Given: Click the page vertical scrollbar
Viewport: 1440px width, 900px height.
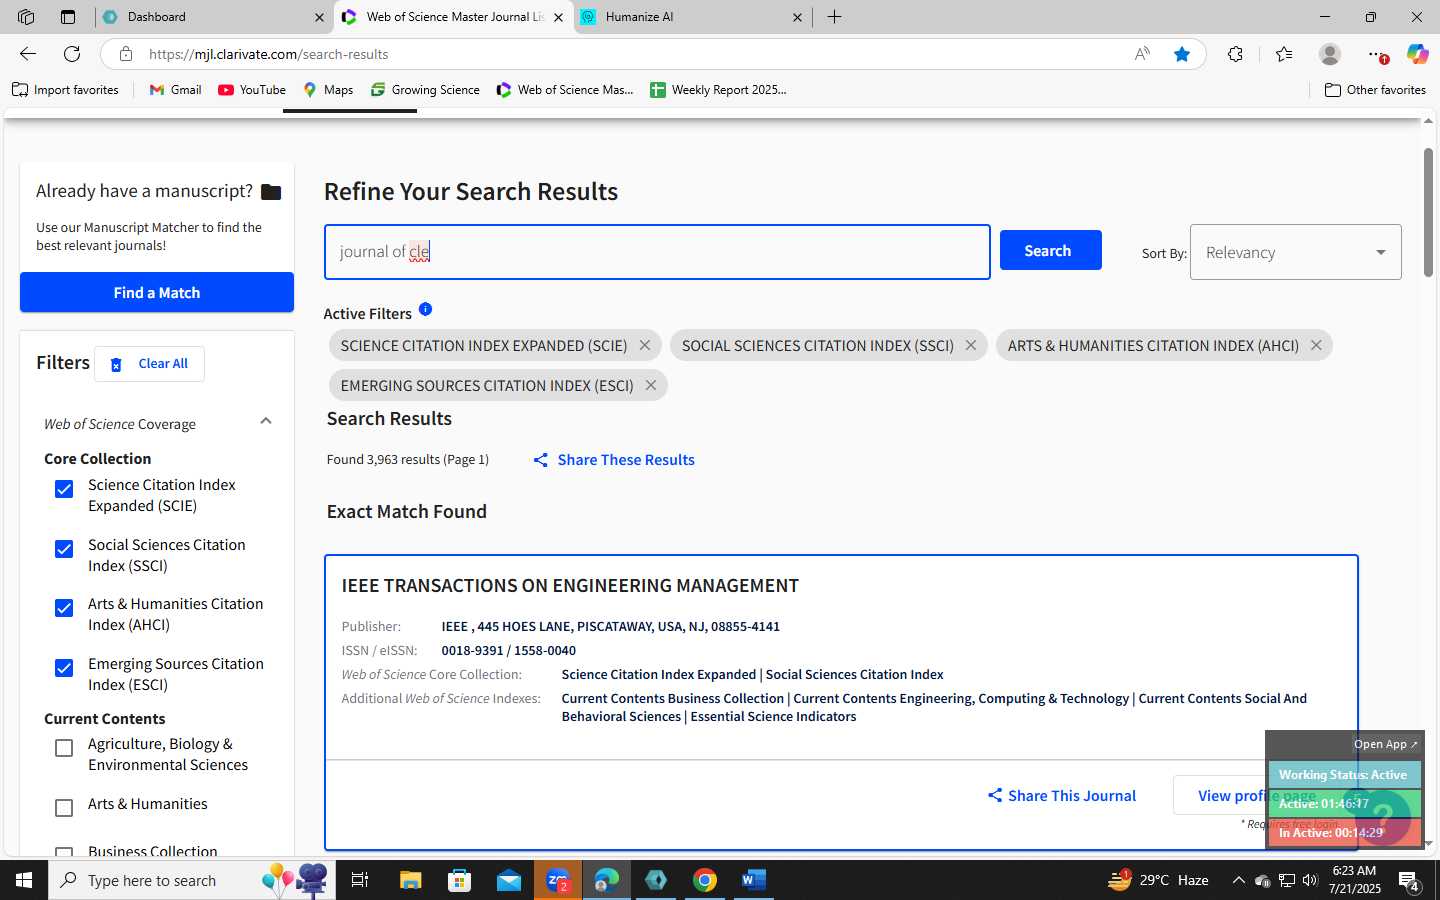Looking at the screenshot, I should (1428, 212).
